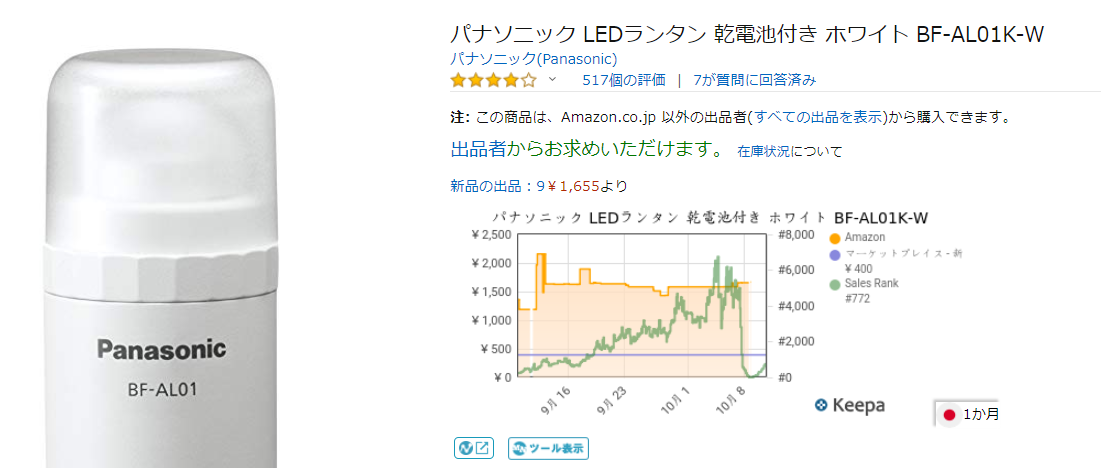Open the 新品の出品 new offers link
Image resolution: width=1101 pixels, height=468 pixels.
(x=491, y=185)
